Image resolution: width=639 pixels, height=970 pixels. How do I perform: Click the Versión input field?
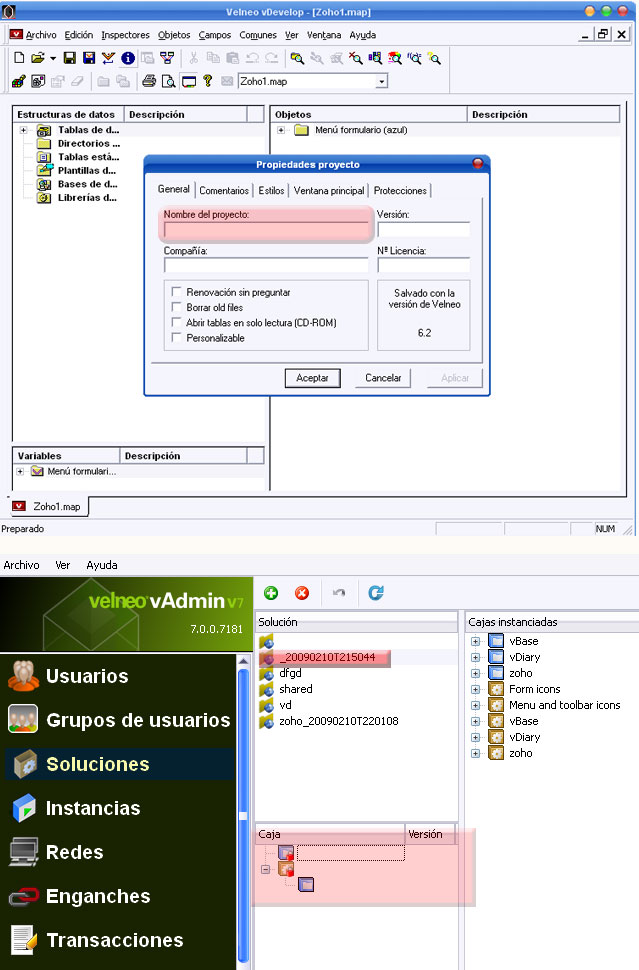point(424,230)
